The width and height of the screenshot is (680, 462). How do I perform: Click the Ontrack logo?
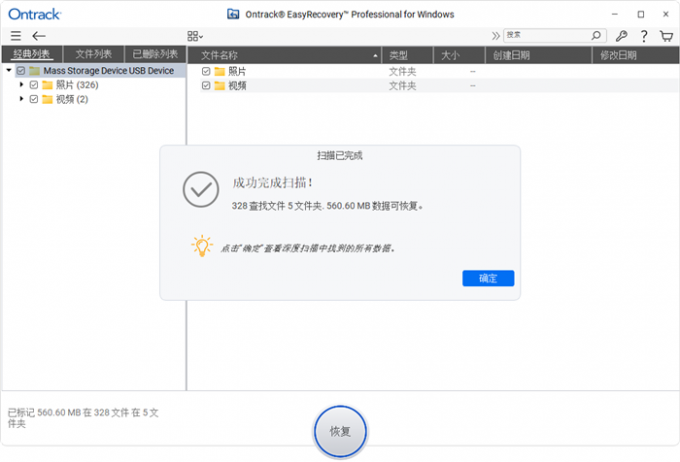coord(35,14)
